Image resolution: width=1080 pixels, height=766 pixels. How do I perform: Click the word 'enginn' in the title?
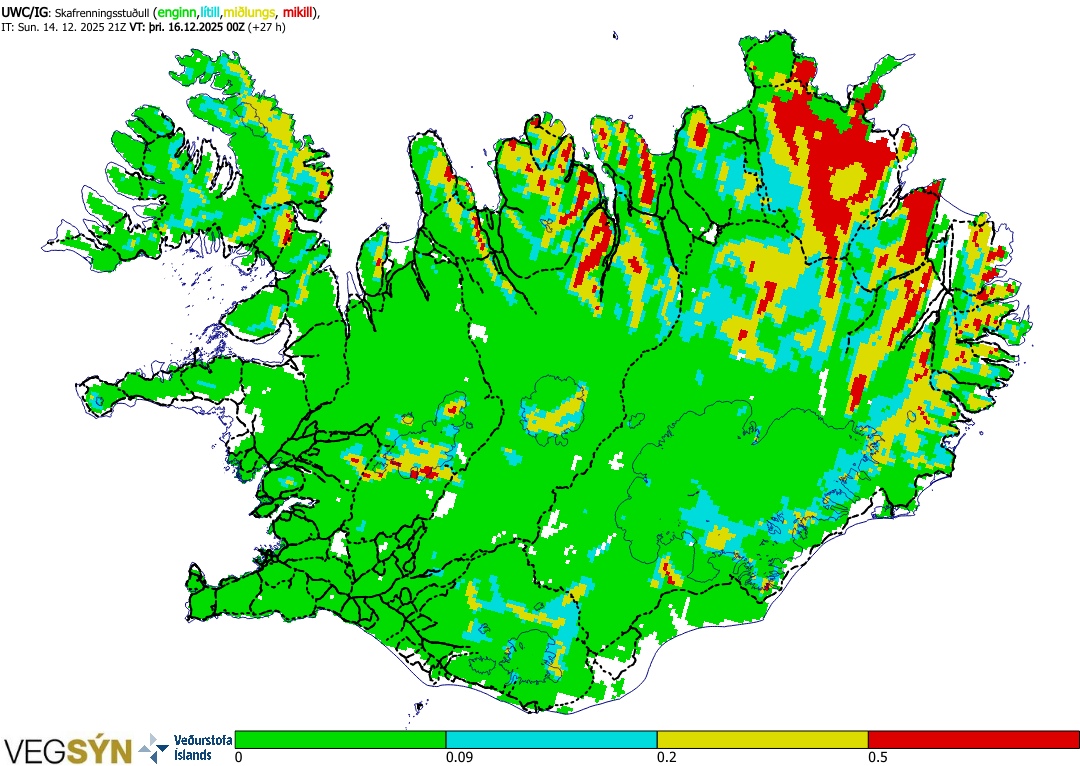pyautogui.click(x=176, y=12)
